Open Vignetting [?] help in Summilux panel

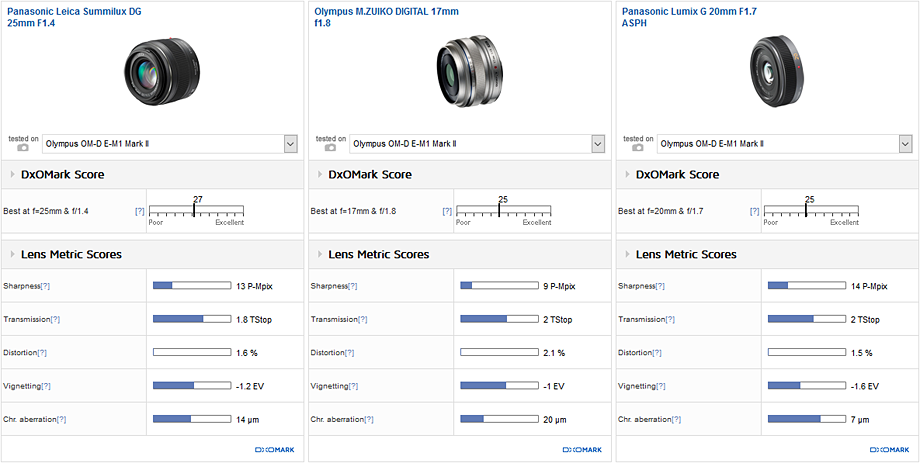pos(46,387)
